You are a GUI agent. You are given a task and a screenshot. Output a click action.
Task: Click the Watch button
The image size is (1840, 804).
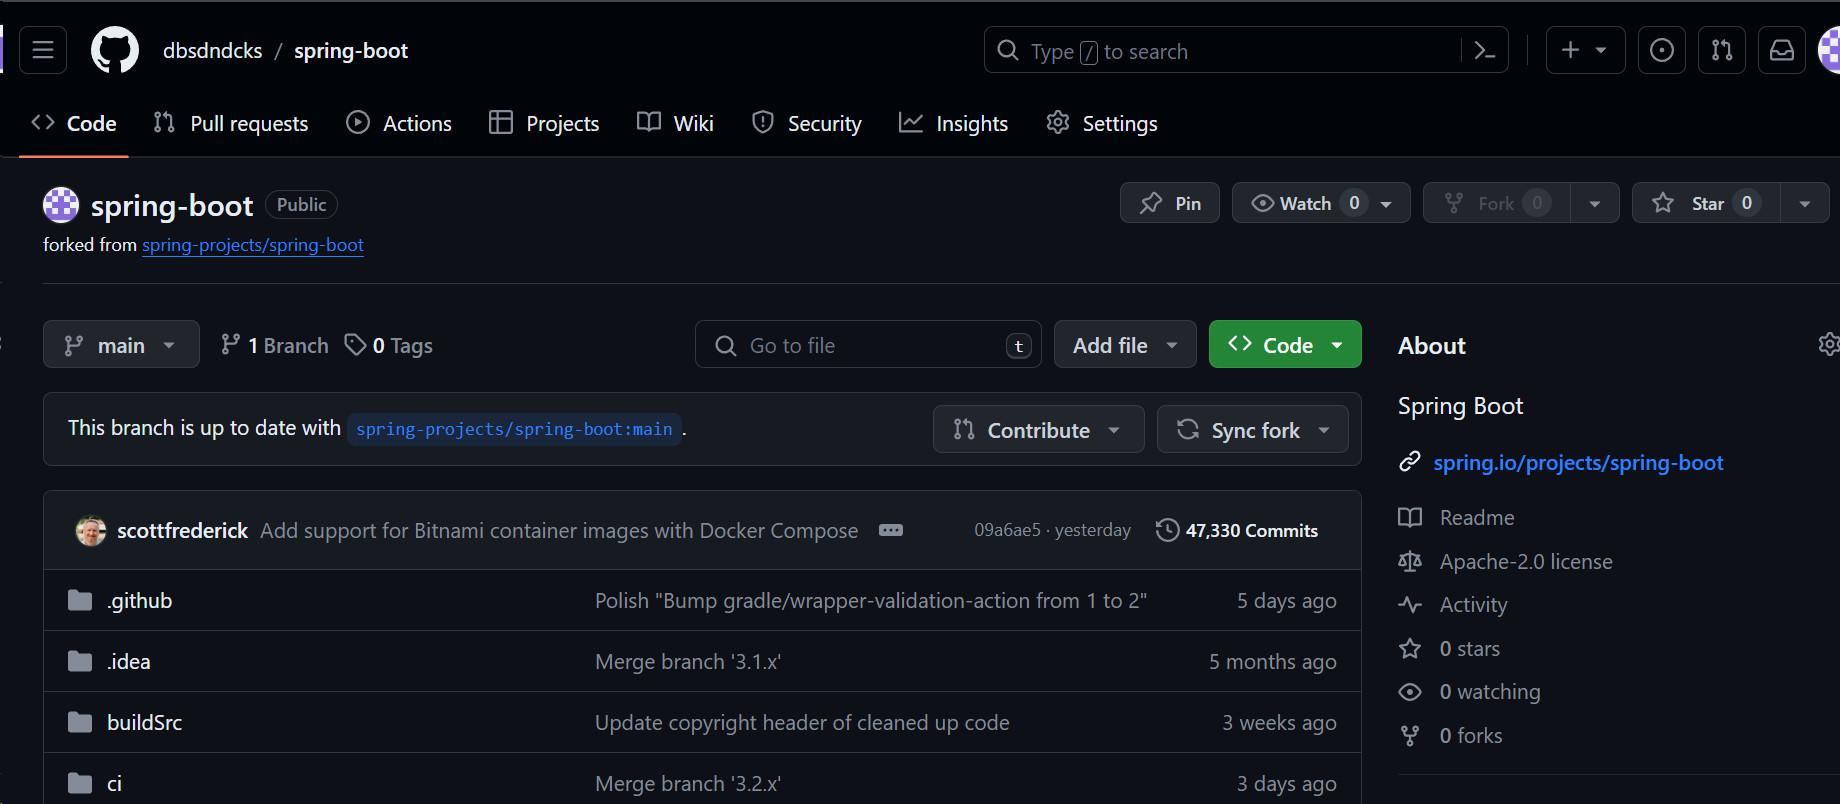(1321, 203)
